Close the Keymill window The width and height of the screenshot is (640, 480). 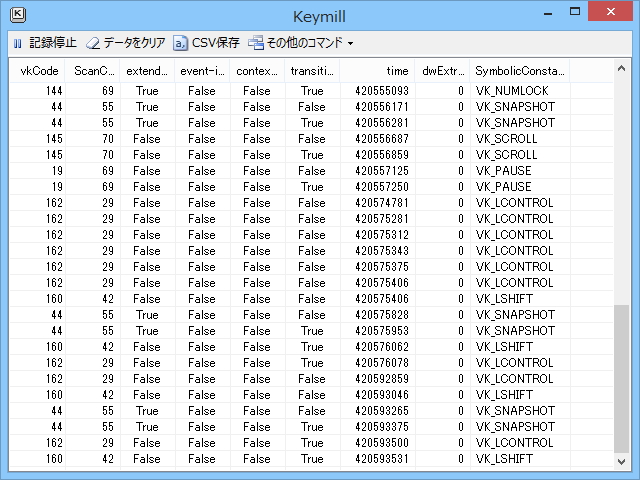click(x=611, y=11)
